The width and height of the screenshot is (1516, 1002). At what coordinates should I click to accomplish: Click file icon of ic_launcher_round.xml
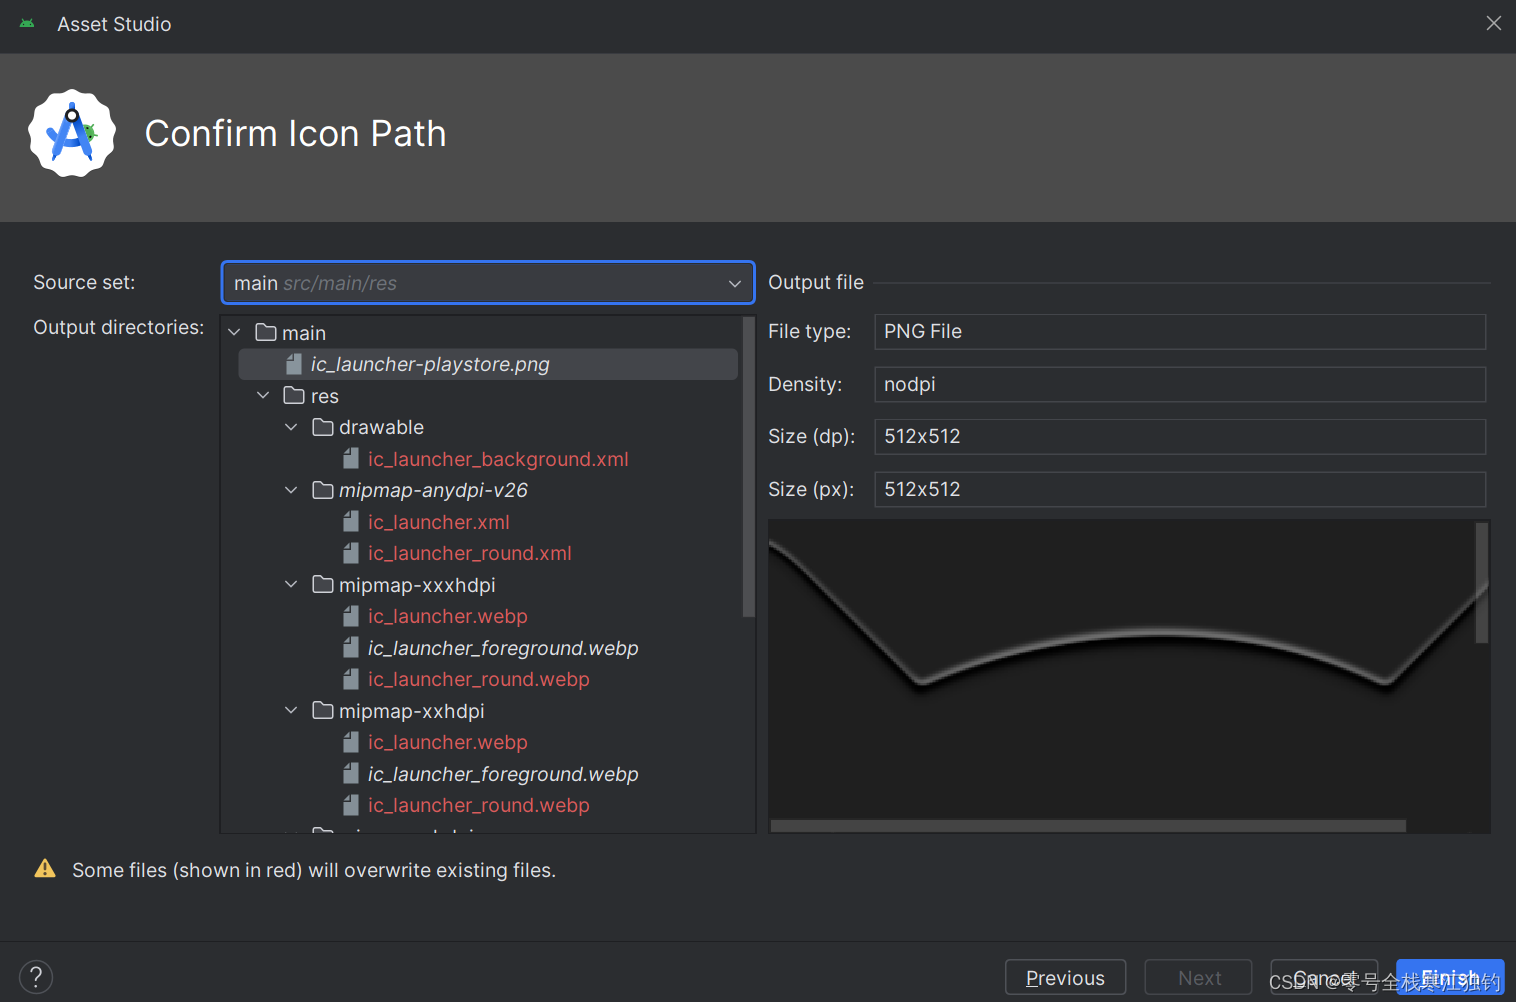351,553
